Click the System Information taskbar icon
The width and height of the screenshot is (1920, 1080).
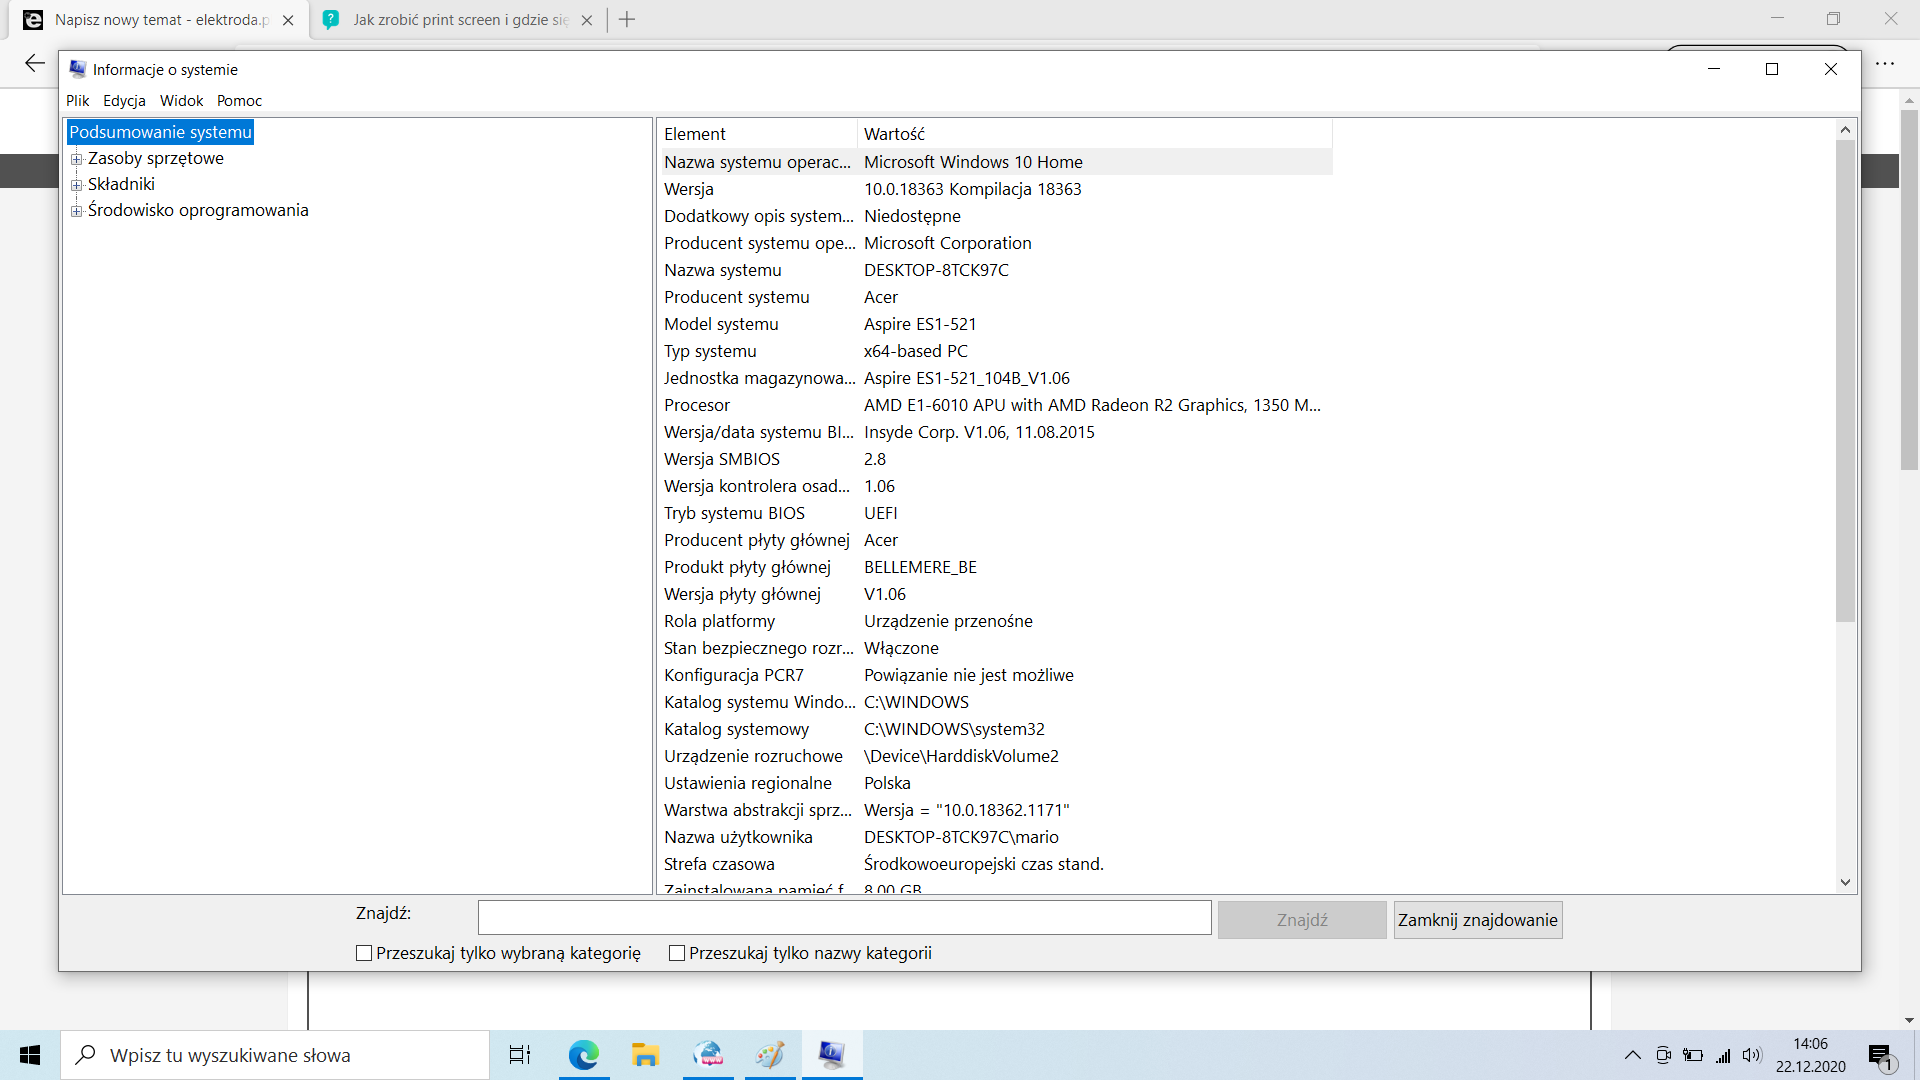[831, 1055]
